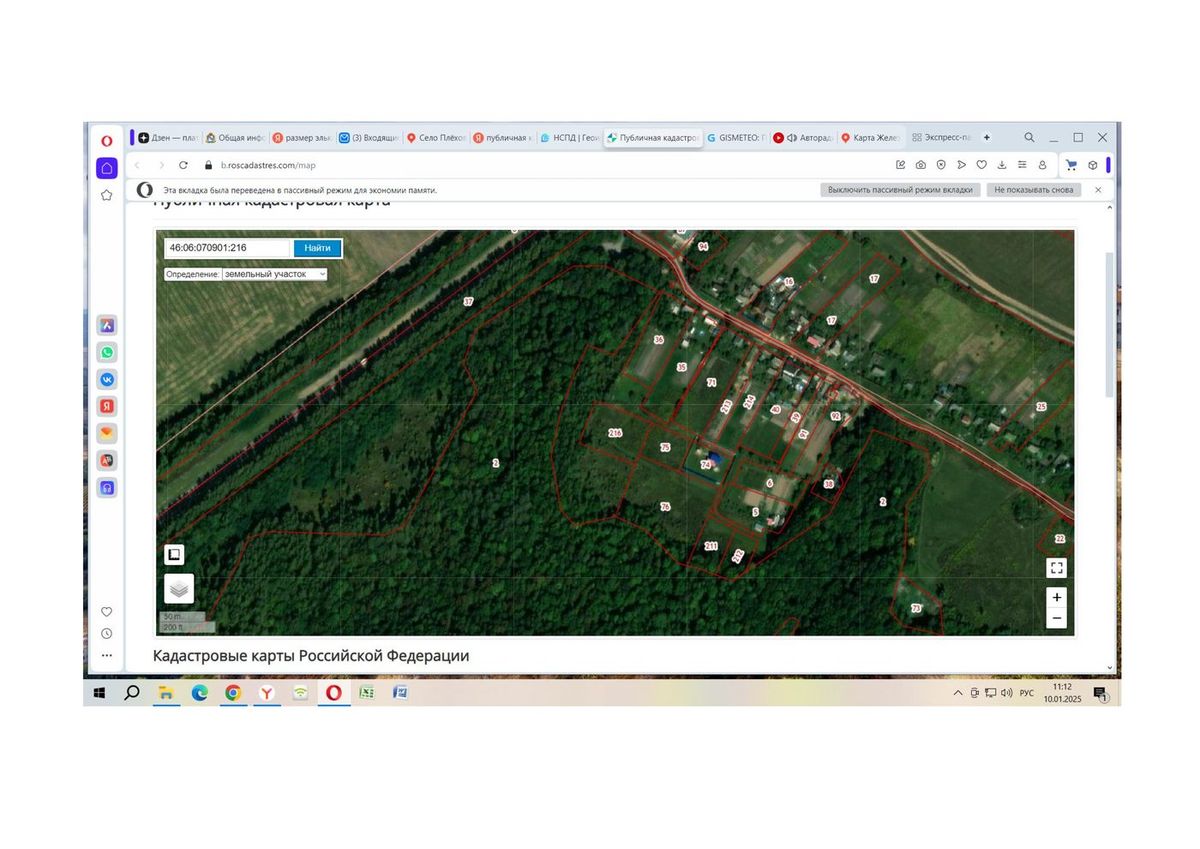Open the Windows notification center
1200x849 pixels.
click(x=1100, y=693)
